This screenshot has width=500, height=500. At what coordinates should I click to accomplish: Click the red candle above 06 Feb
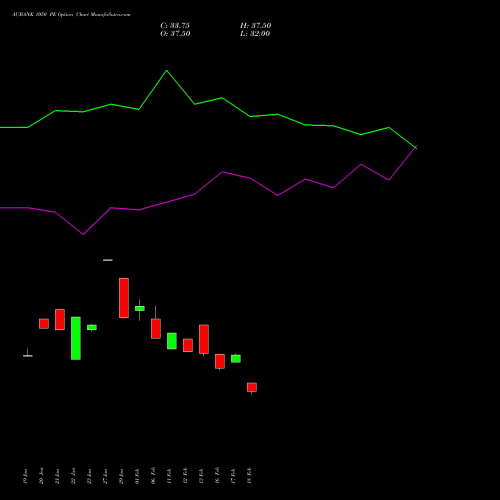click(x=156, y=328)
